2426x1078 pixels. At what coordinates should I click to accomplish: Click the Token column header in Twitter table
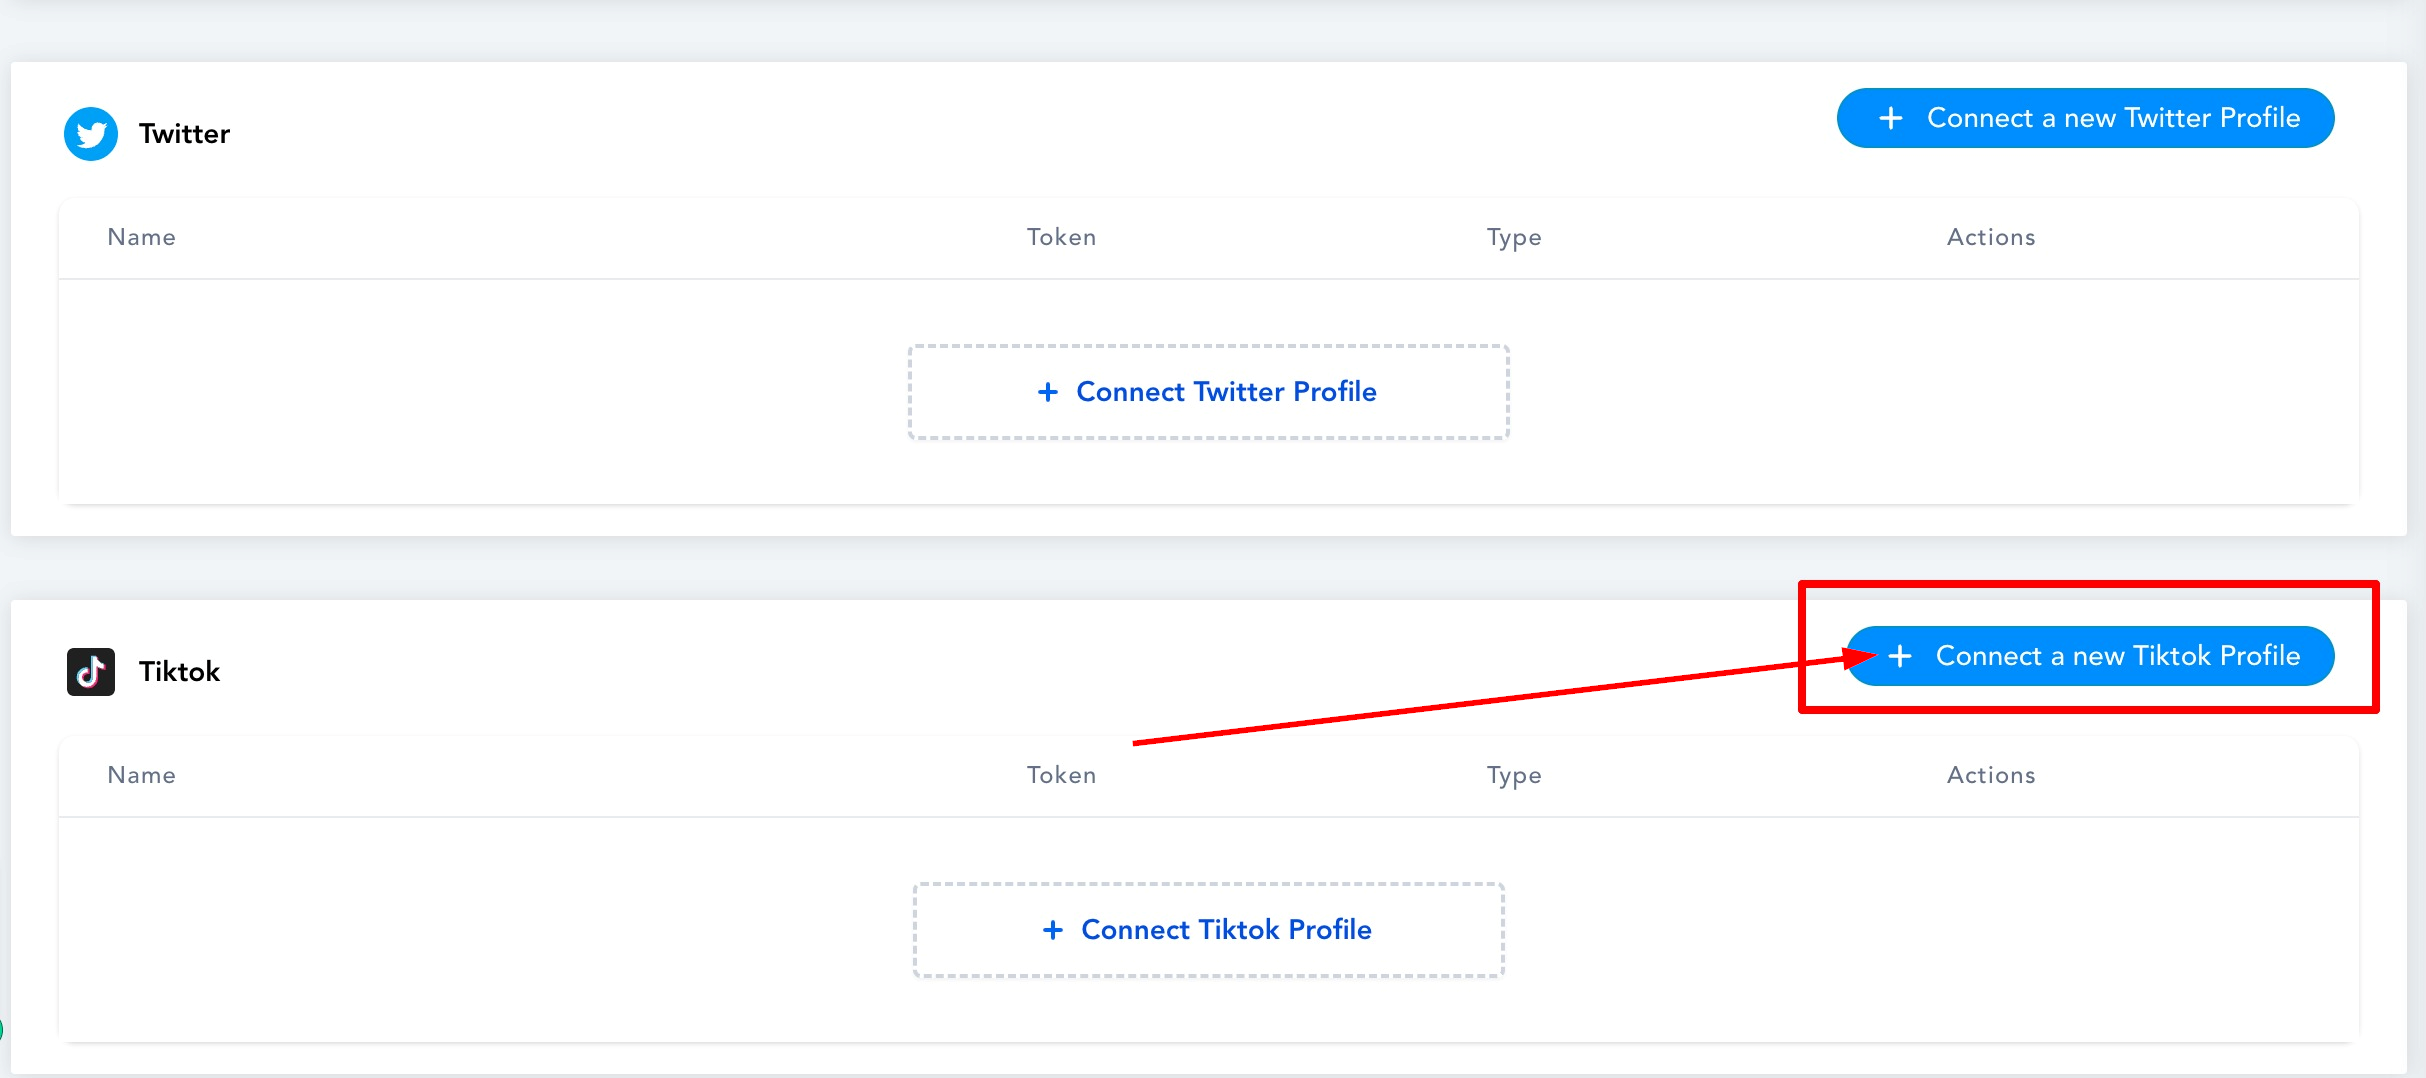coord(1061,237)
